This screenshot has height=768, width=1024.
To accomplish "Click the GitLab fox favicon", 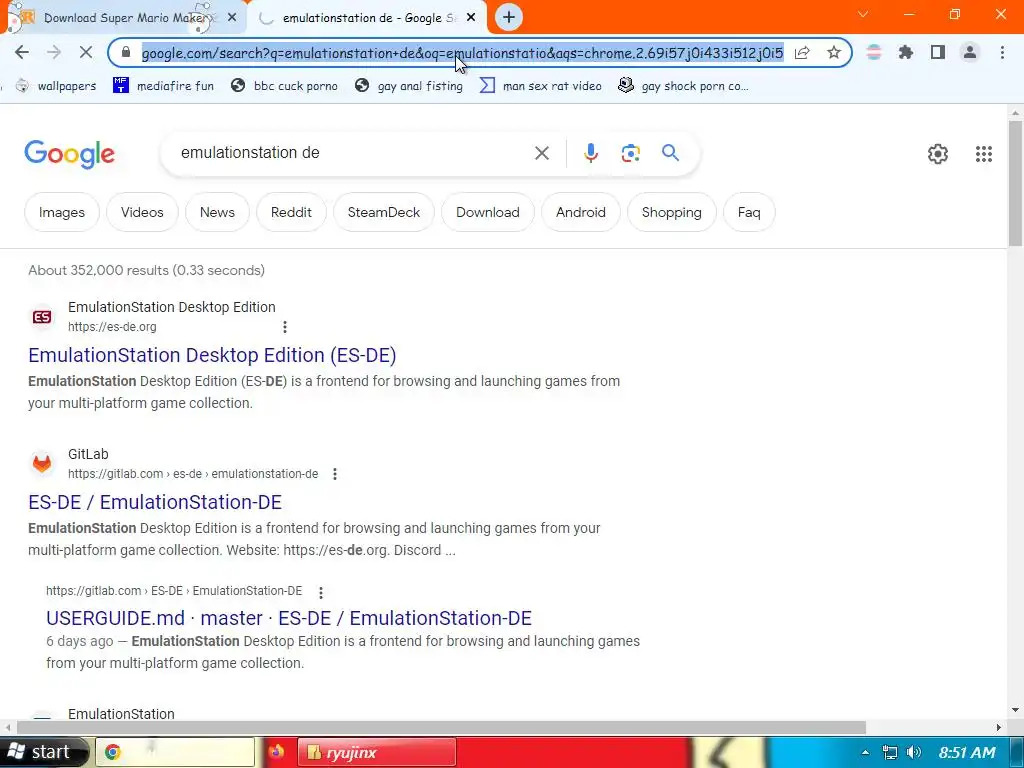I will pos(42,464).
